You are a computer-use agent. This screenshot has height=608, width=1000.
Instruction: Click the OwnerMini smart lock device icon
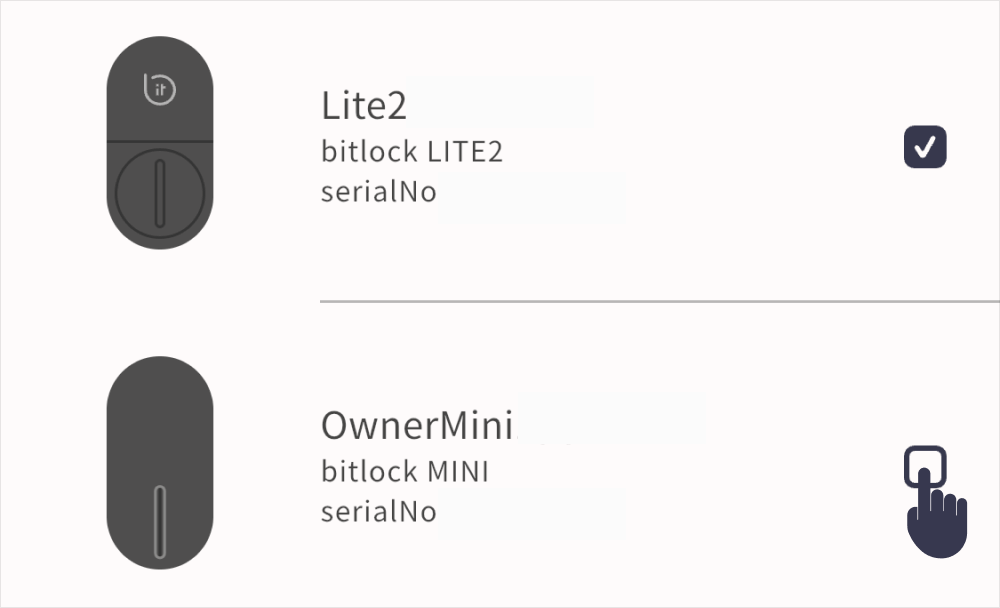pos(160,460)
